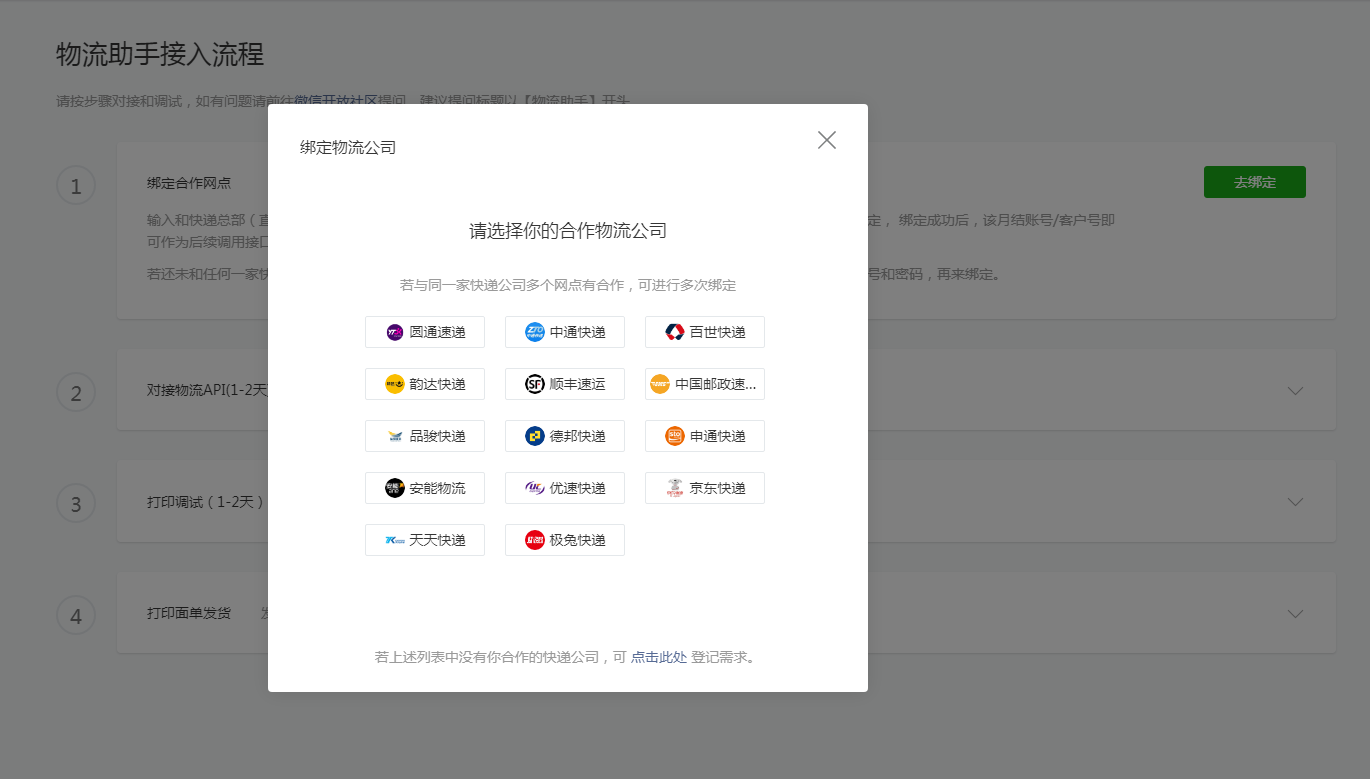
Task: Choose 品骏快递 text label
Action: tap(438, 436)
